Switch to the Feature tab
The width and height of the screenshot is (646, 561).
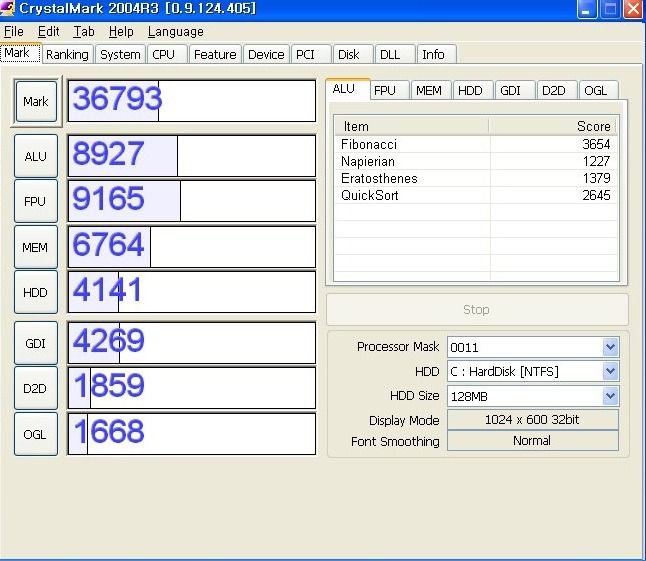(215, 54)
